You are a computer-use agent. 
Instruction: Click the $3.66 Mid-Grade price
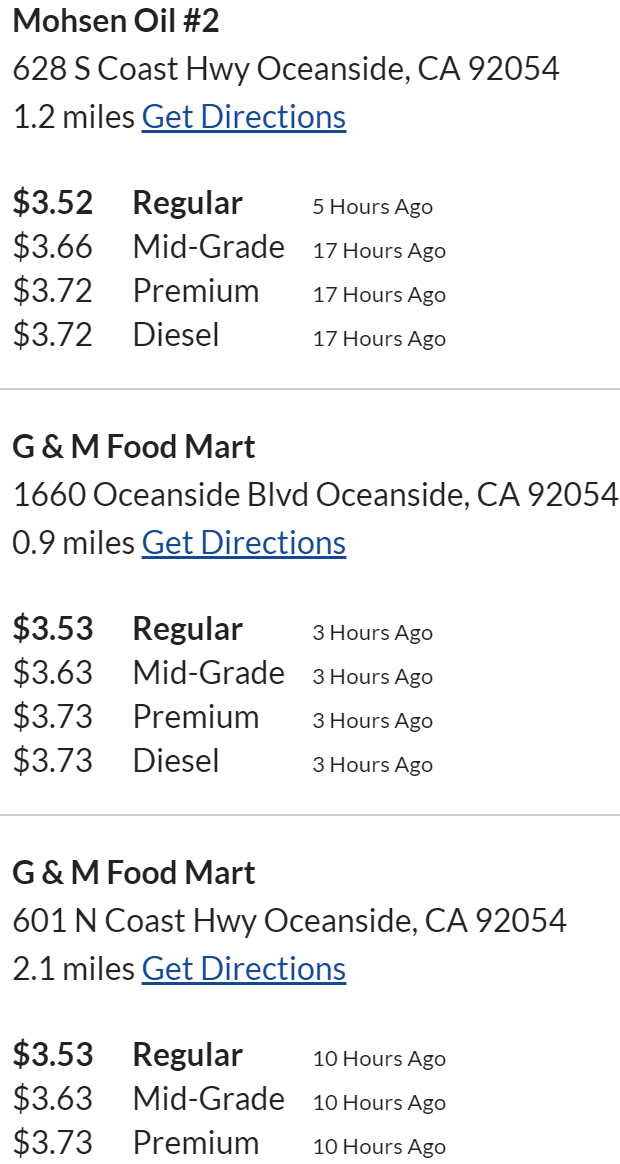tap(53, 247)
